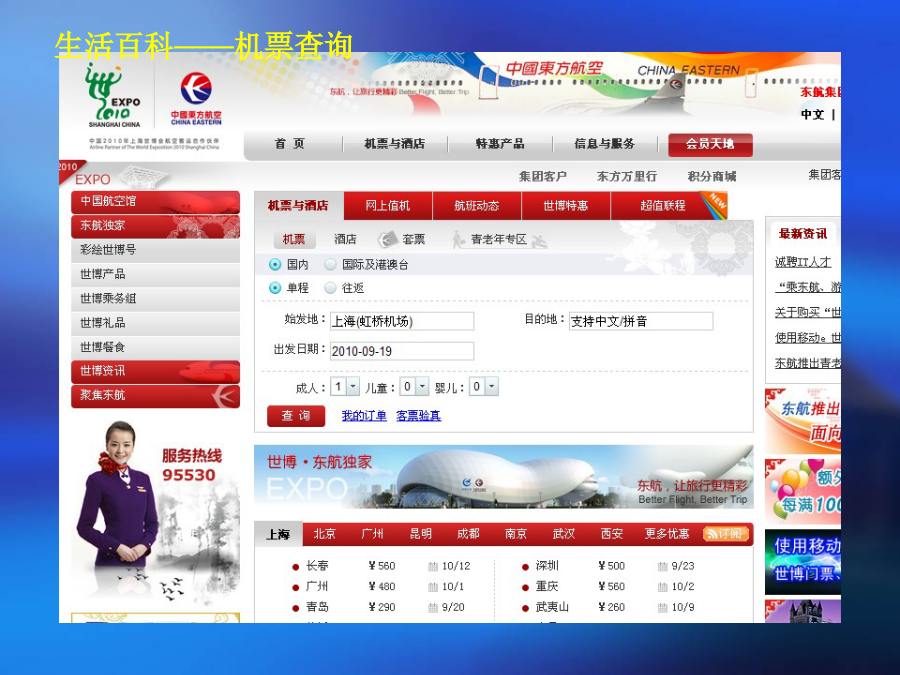Click calendar icon in 重庆 row
Image resolution: width=900 pixels, height=675 pixels.
tap(662, 587)
